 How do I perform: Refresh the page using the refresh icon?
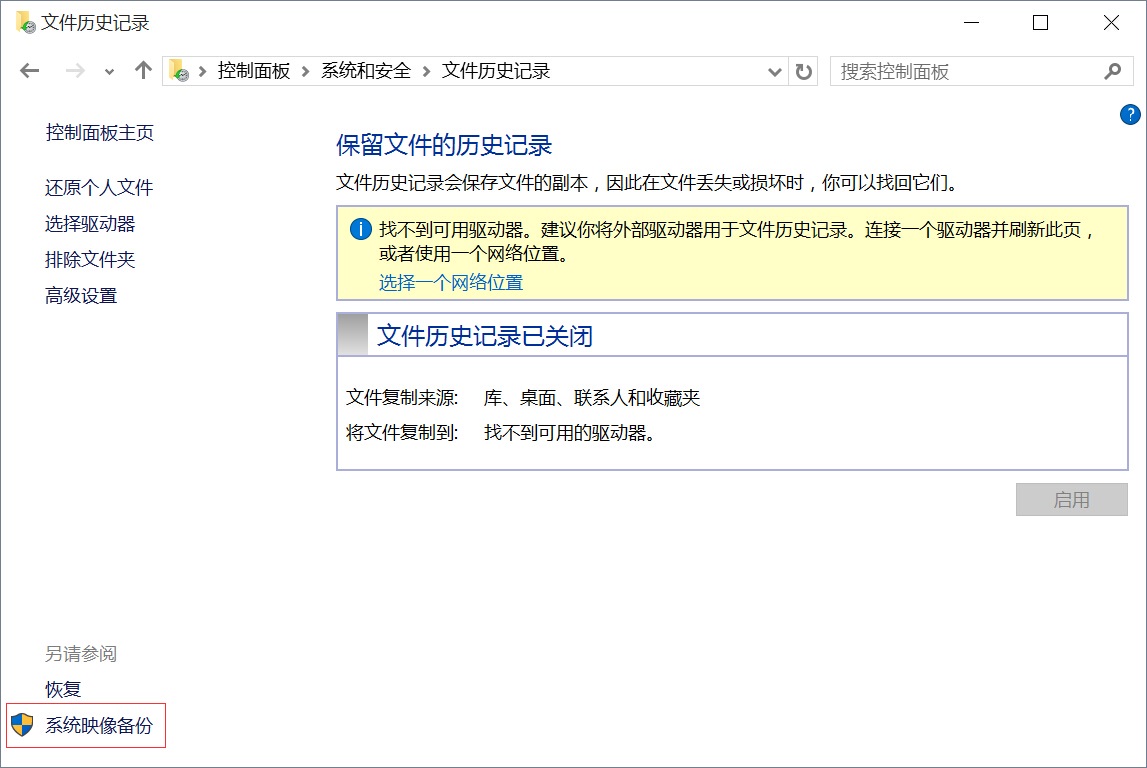804,70
